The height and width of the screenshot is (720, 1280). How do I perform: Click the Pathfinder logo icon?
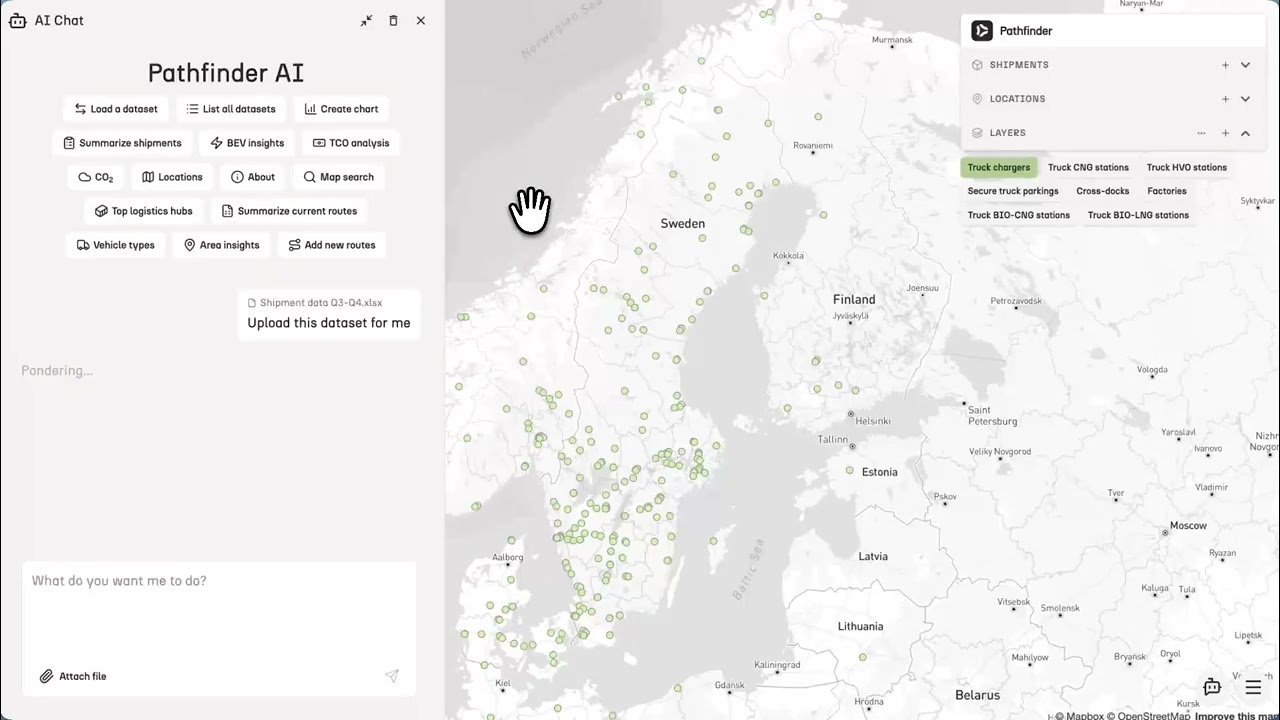click(x=982, y=31)
